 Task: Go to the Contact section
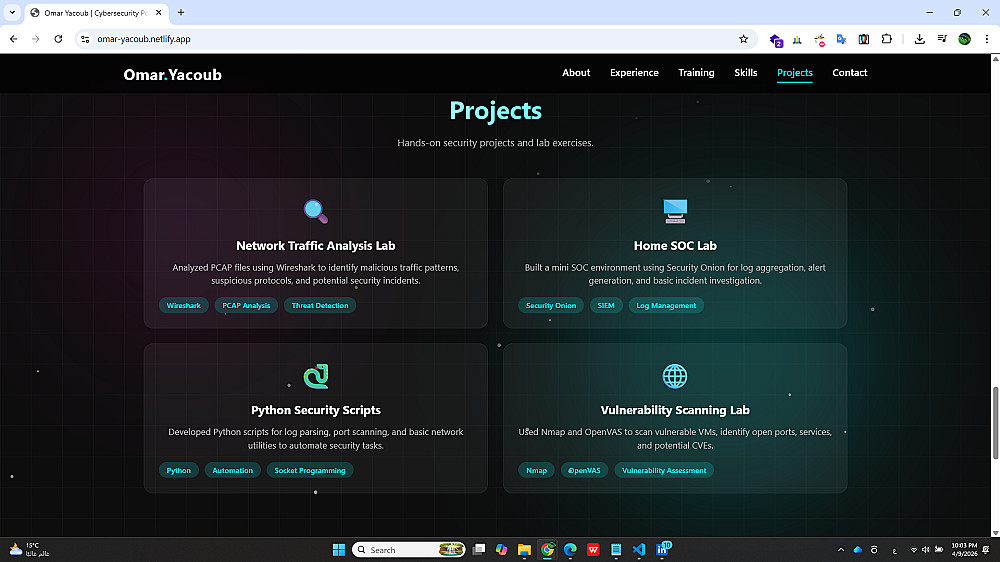pyautogui.click(x=849, y=73)
